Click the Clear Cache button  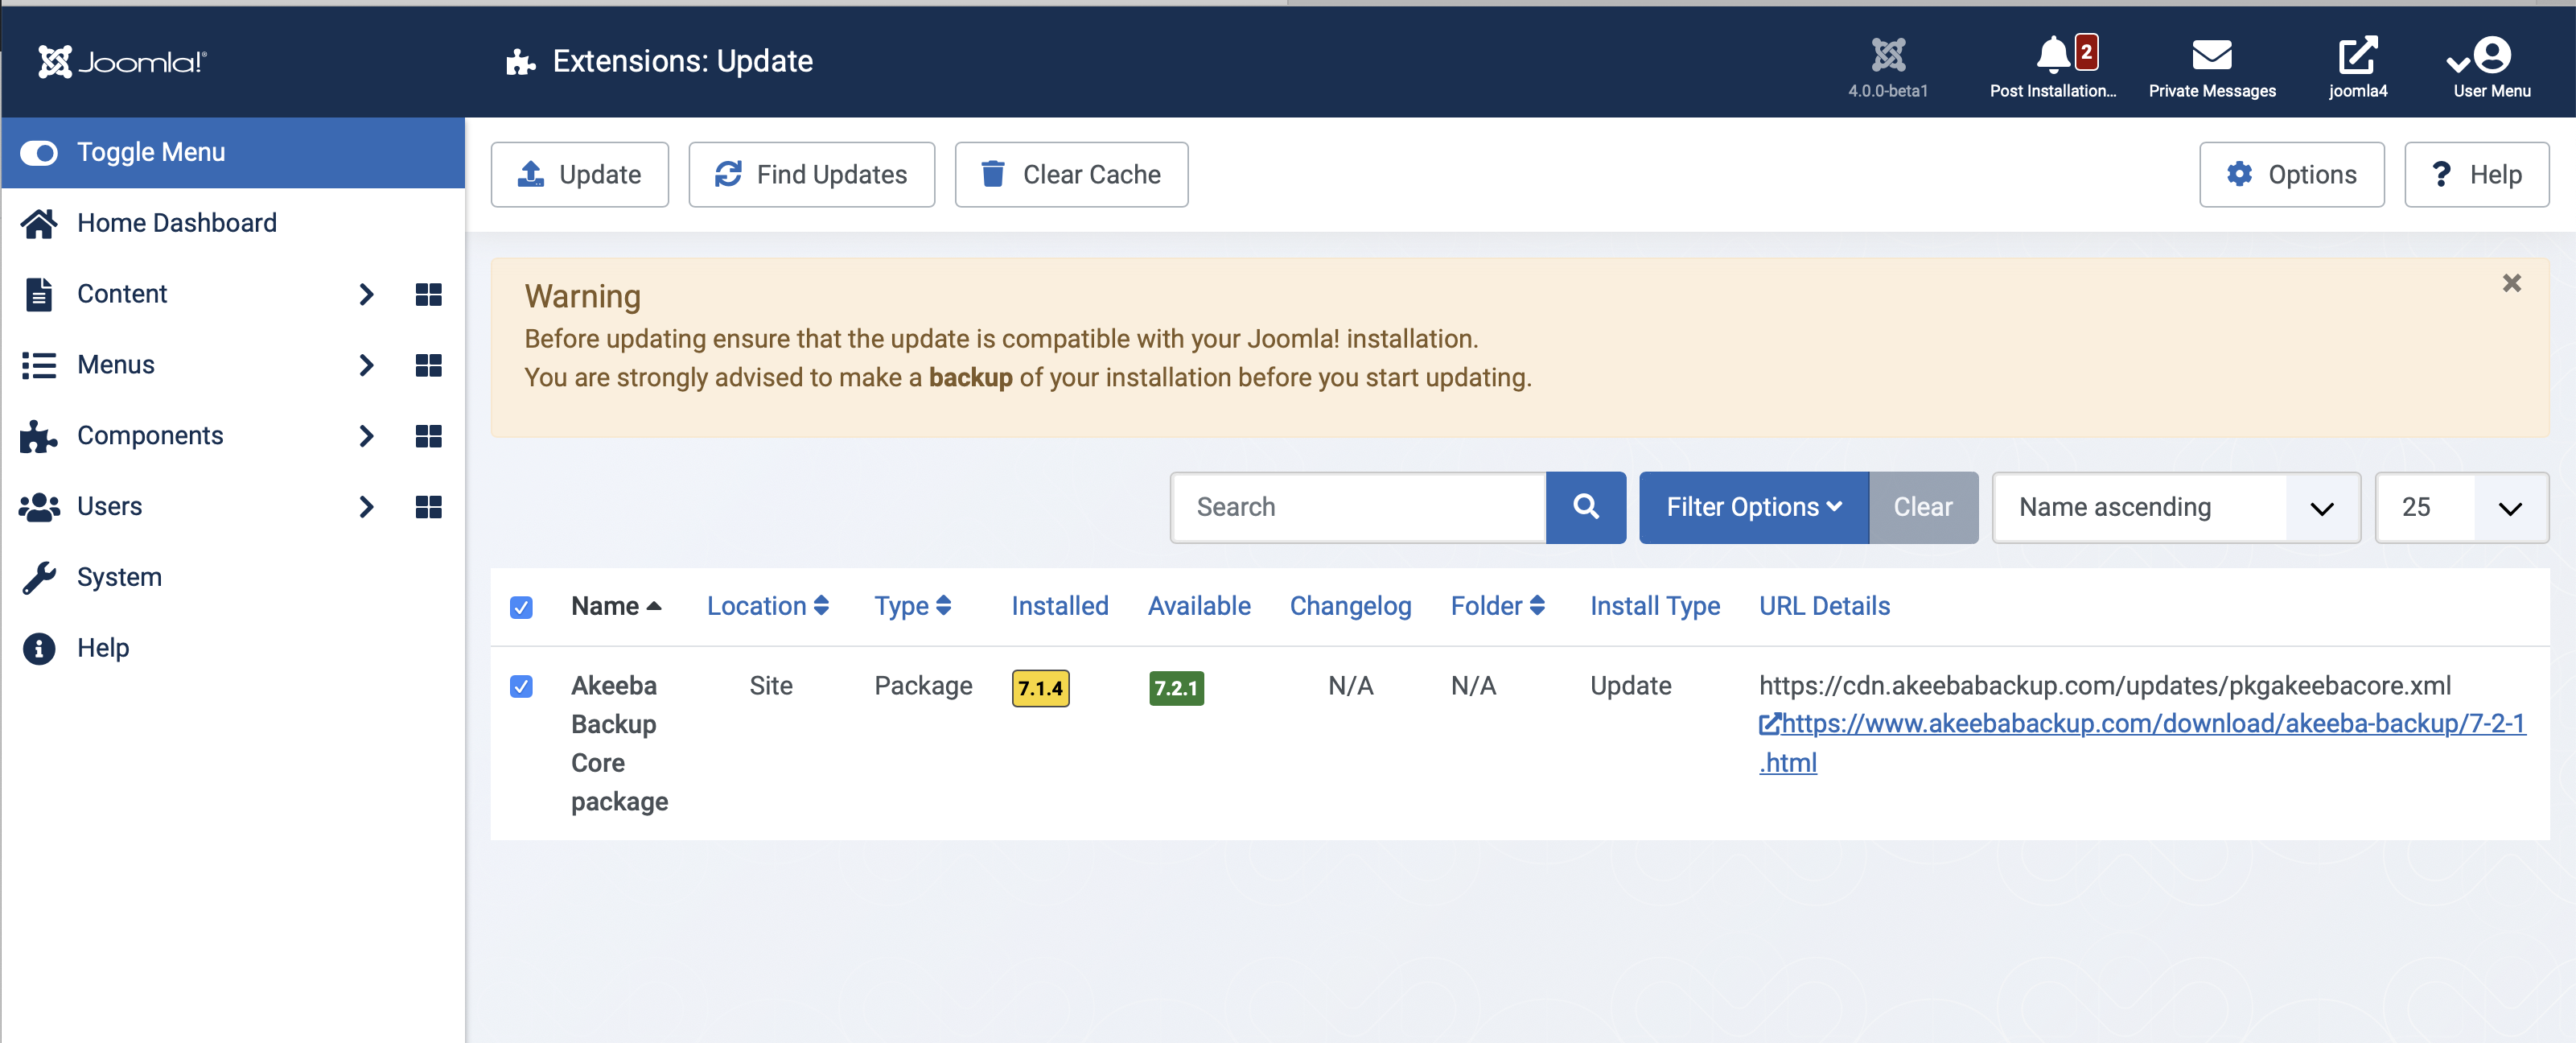click(x=1071, y=175)
